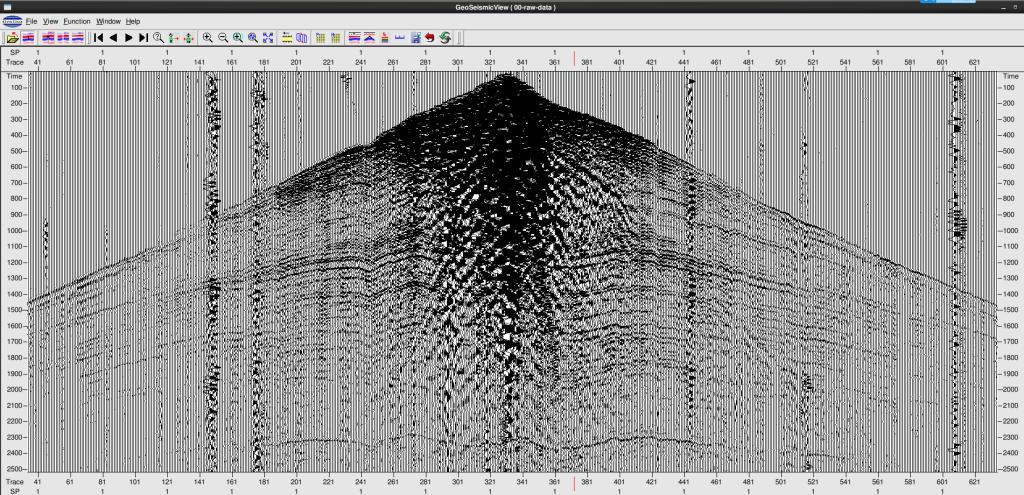Click the open folder icon in toolbar

point(11,37)
